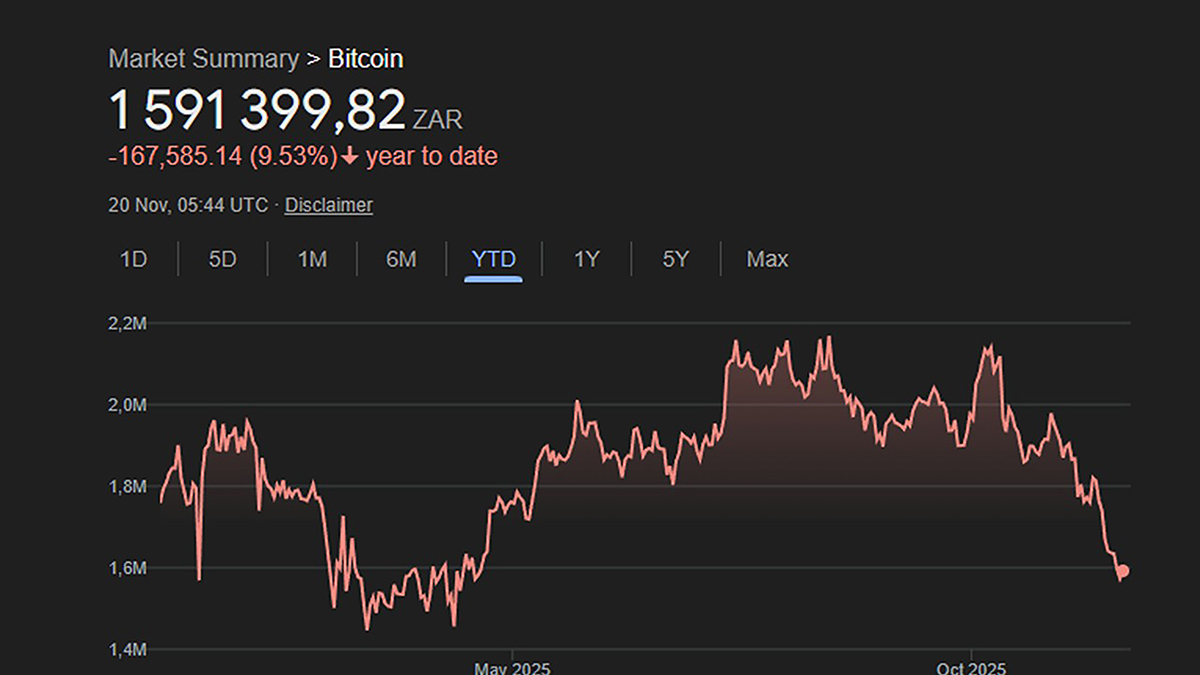Switch to the 5D chart tab
The width and height of the screenshot is (1200, 675).
[x=221, y=259]
